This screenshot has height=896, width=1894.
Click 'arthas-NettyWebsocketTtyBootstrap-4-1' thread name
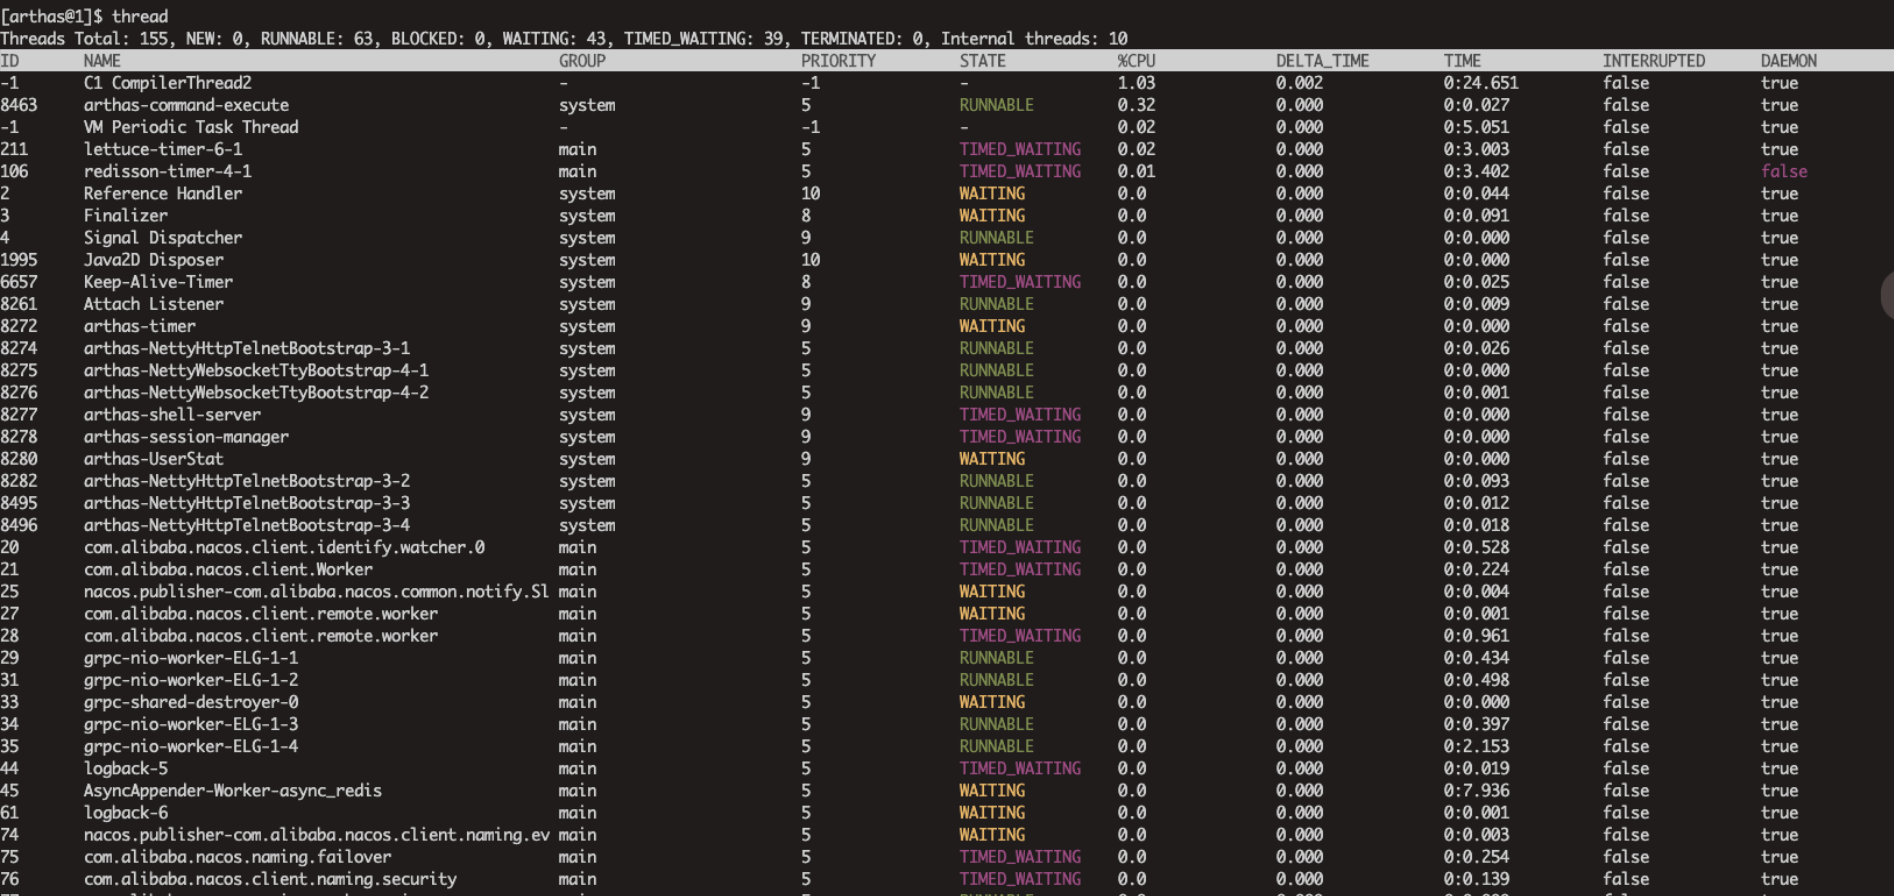[256, 370]
